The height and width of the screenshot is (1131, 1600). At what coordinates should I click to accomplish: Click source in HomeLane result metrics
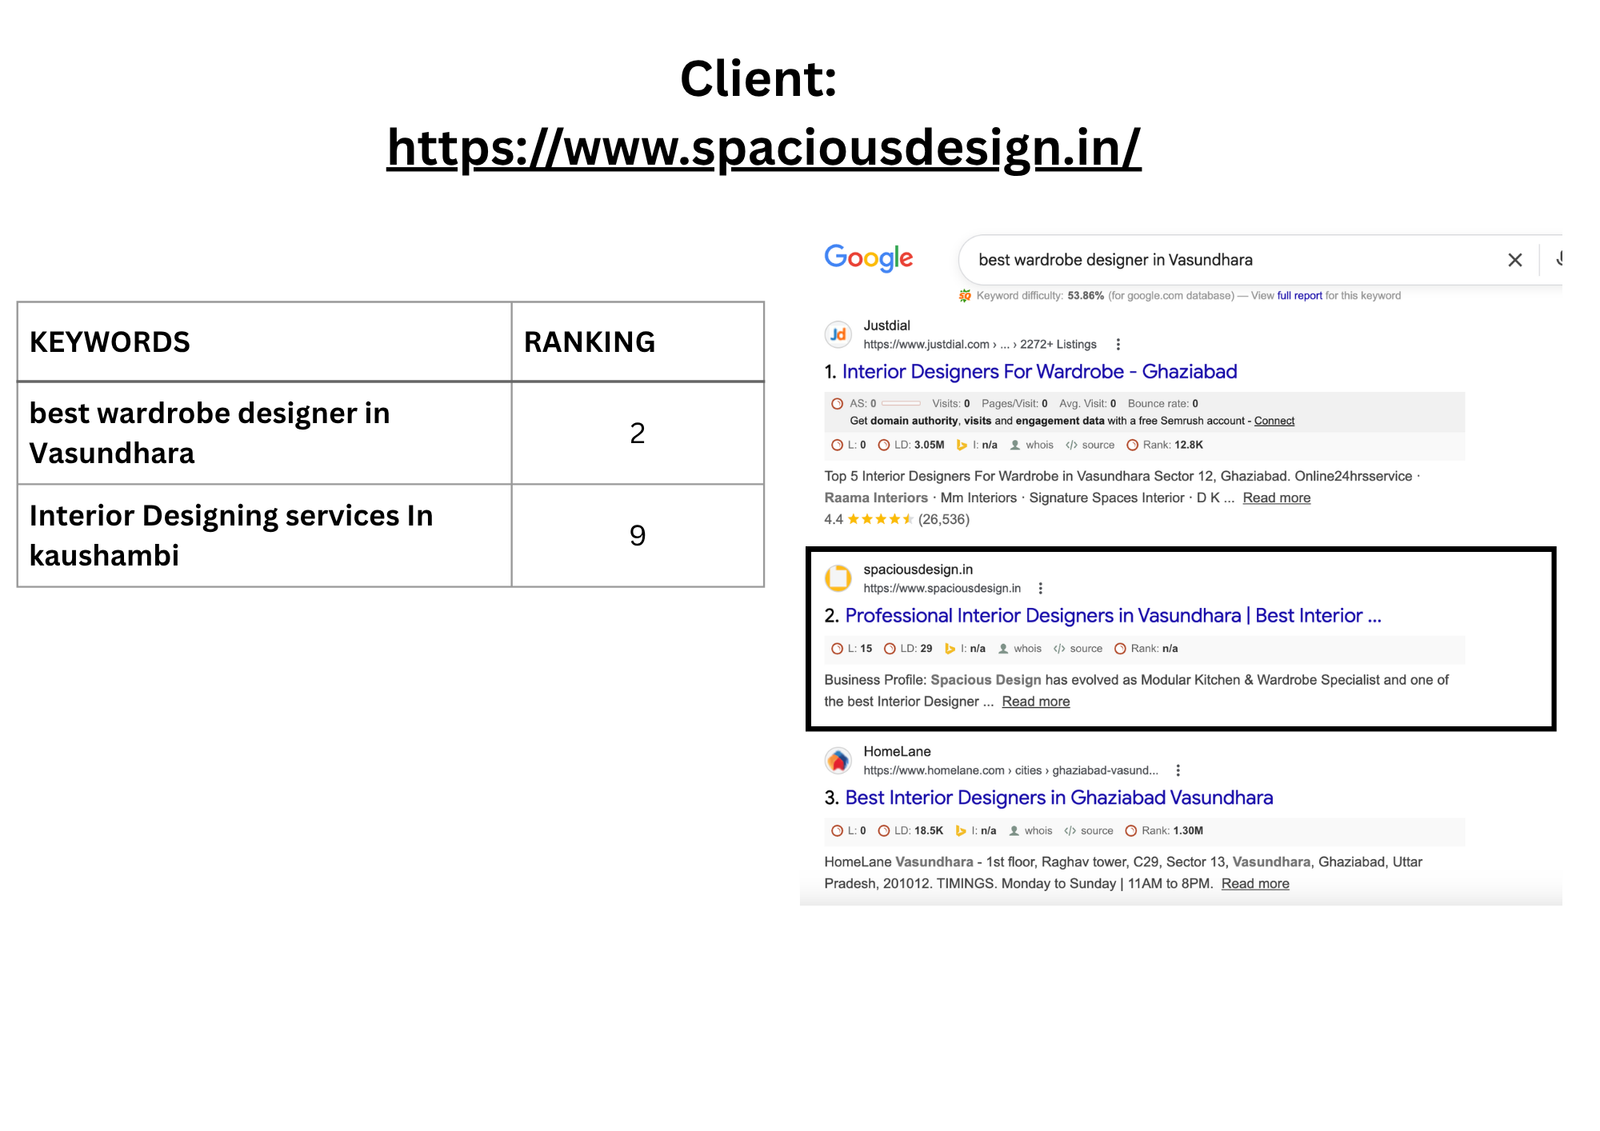(x=1089, y=831)
